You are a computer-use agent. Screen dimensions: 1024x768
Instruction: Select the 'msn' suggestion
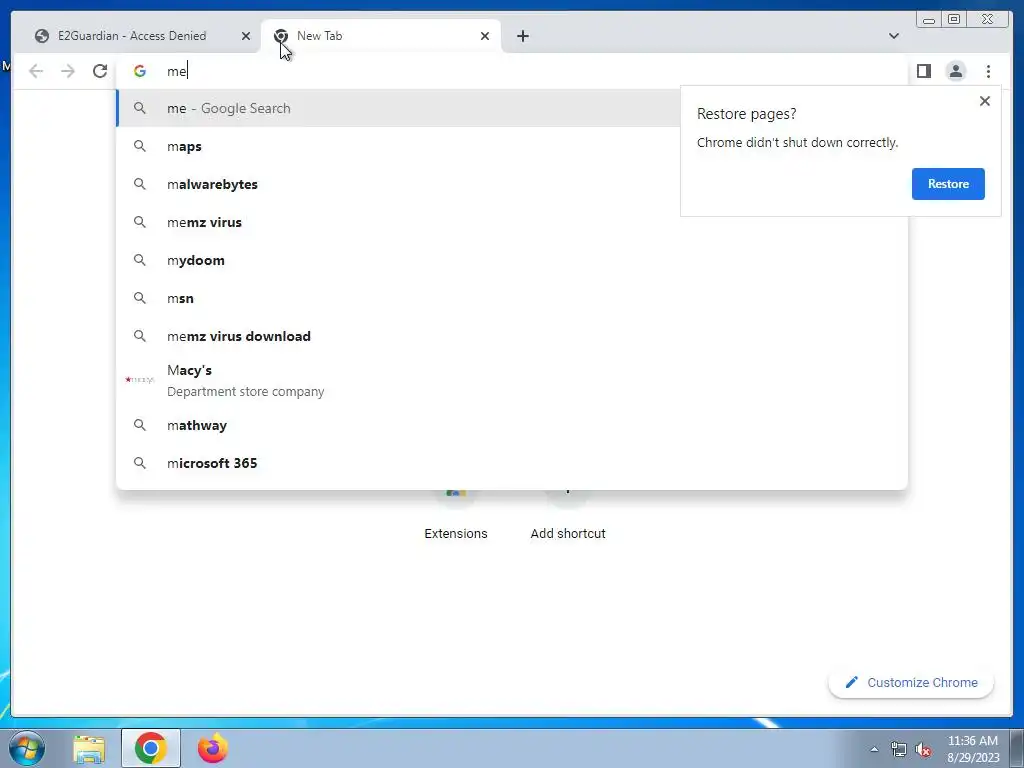point(512,298)
